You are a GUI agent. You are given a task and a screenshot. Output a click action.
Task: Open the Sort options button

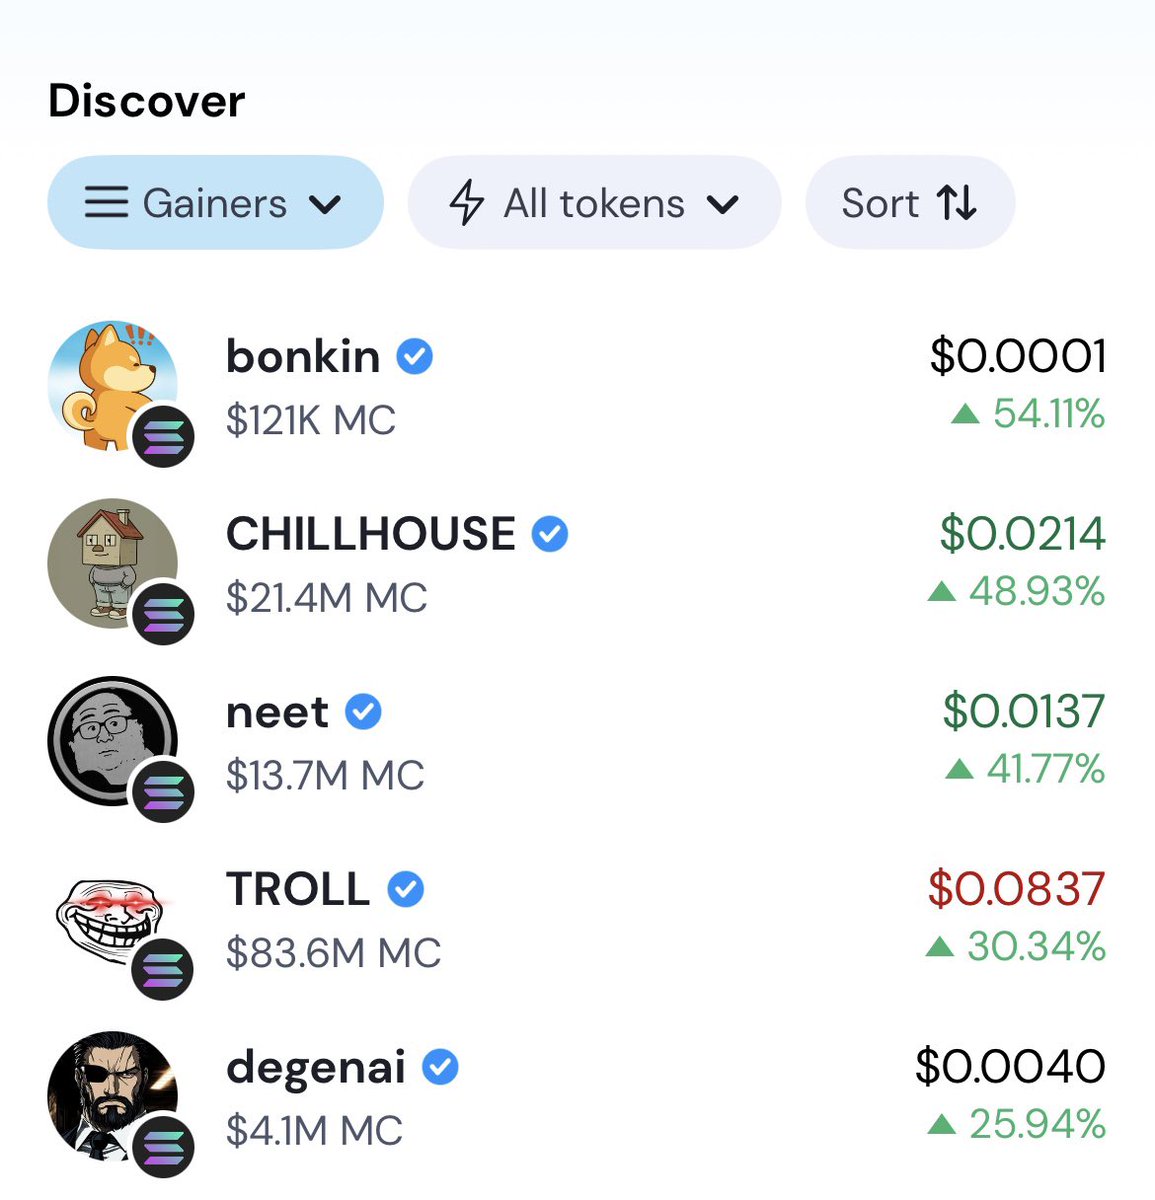click(x=910, y=202)
